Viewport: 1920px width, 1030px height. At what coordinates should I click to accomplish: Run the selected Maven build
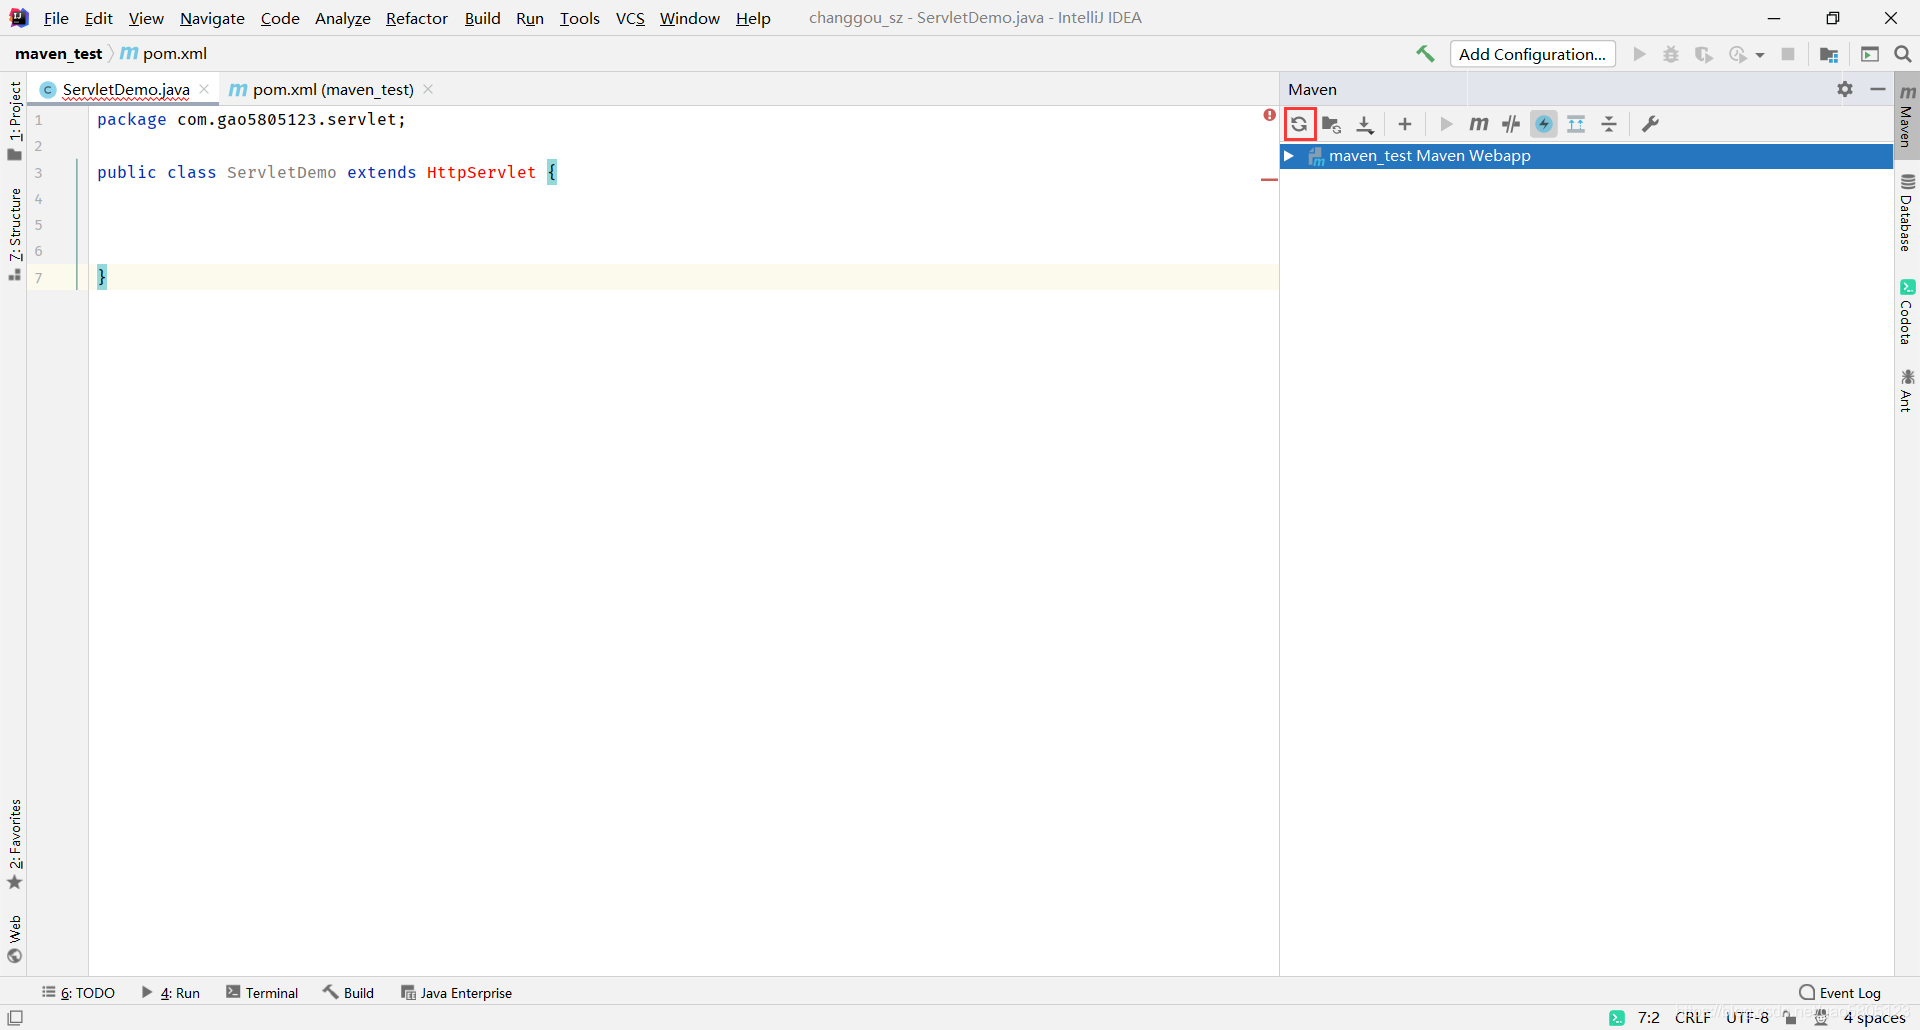pyautogui.click(x=1446, y=124)
